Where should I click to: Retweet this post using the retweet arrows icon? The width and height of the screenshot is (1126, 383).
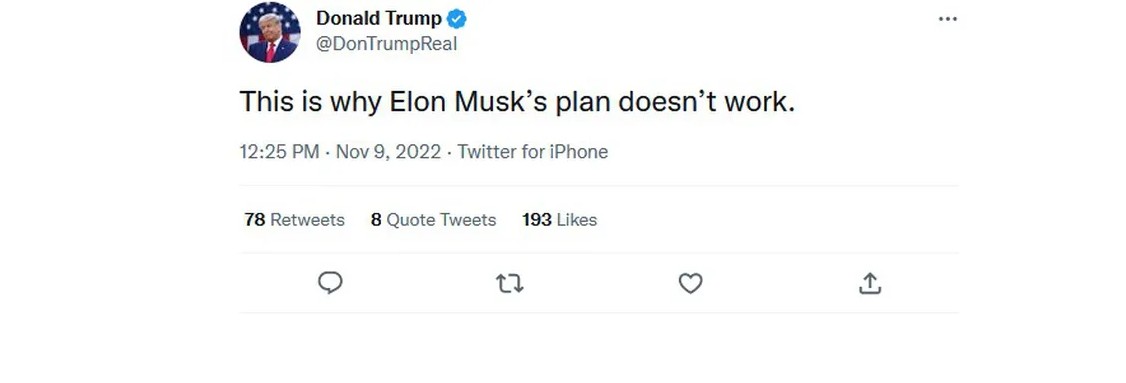click(x=510, y=284)
